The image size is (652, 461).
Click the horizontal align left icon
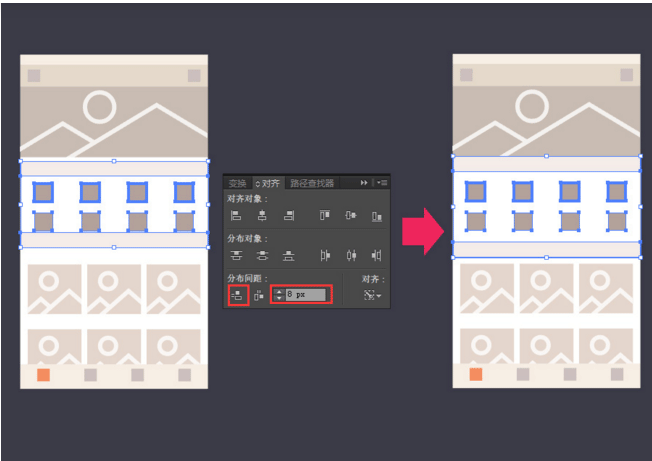[236, 215]
